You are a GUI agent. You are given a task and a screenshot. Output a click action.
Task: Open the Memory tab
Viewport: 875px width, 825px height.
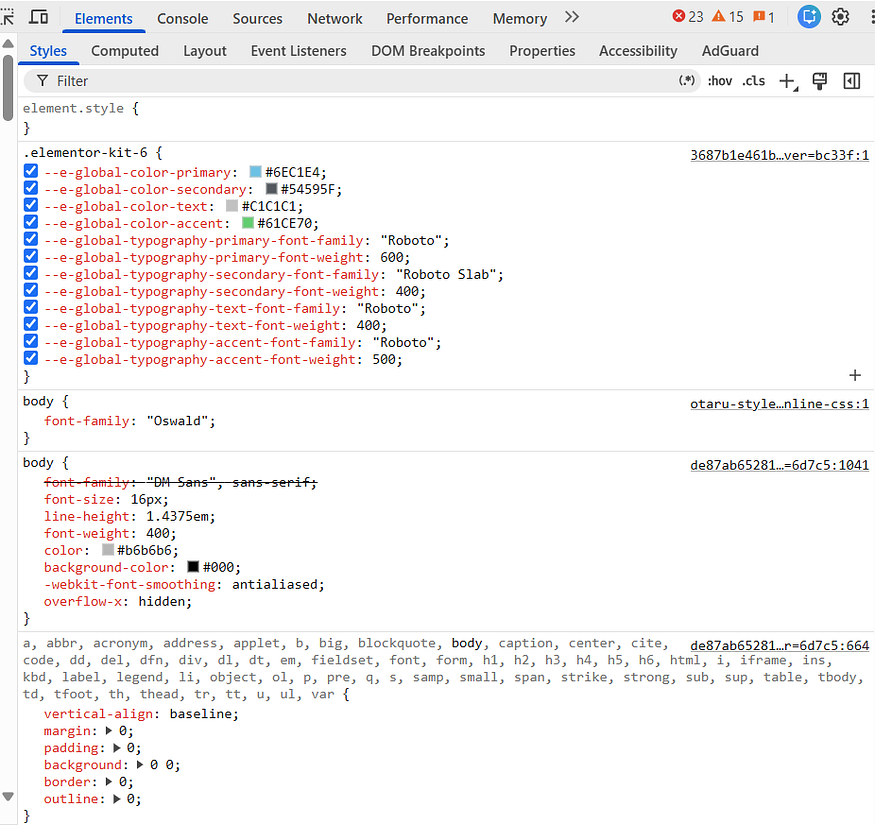pyautogui.click(x=520, y=18)
